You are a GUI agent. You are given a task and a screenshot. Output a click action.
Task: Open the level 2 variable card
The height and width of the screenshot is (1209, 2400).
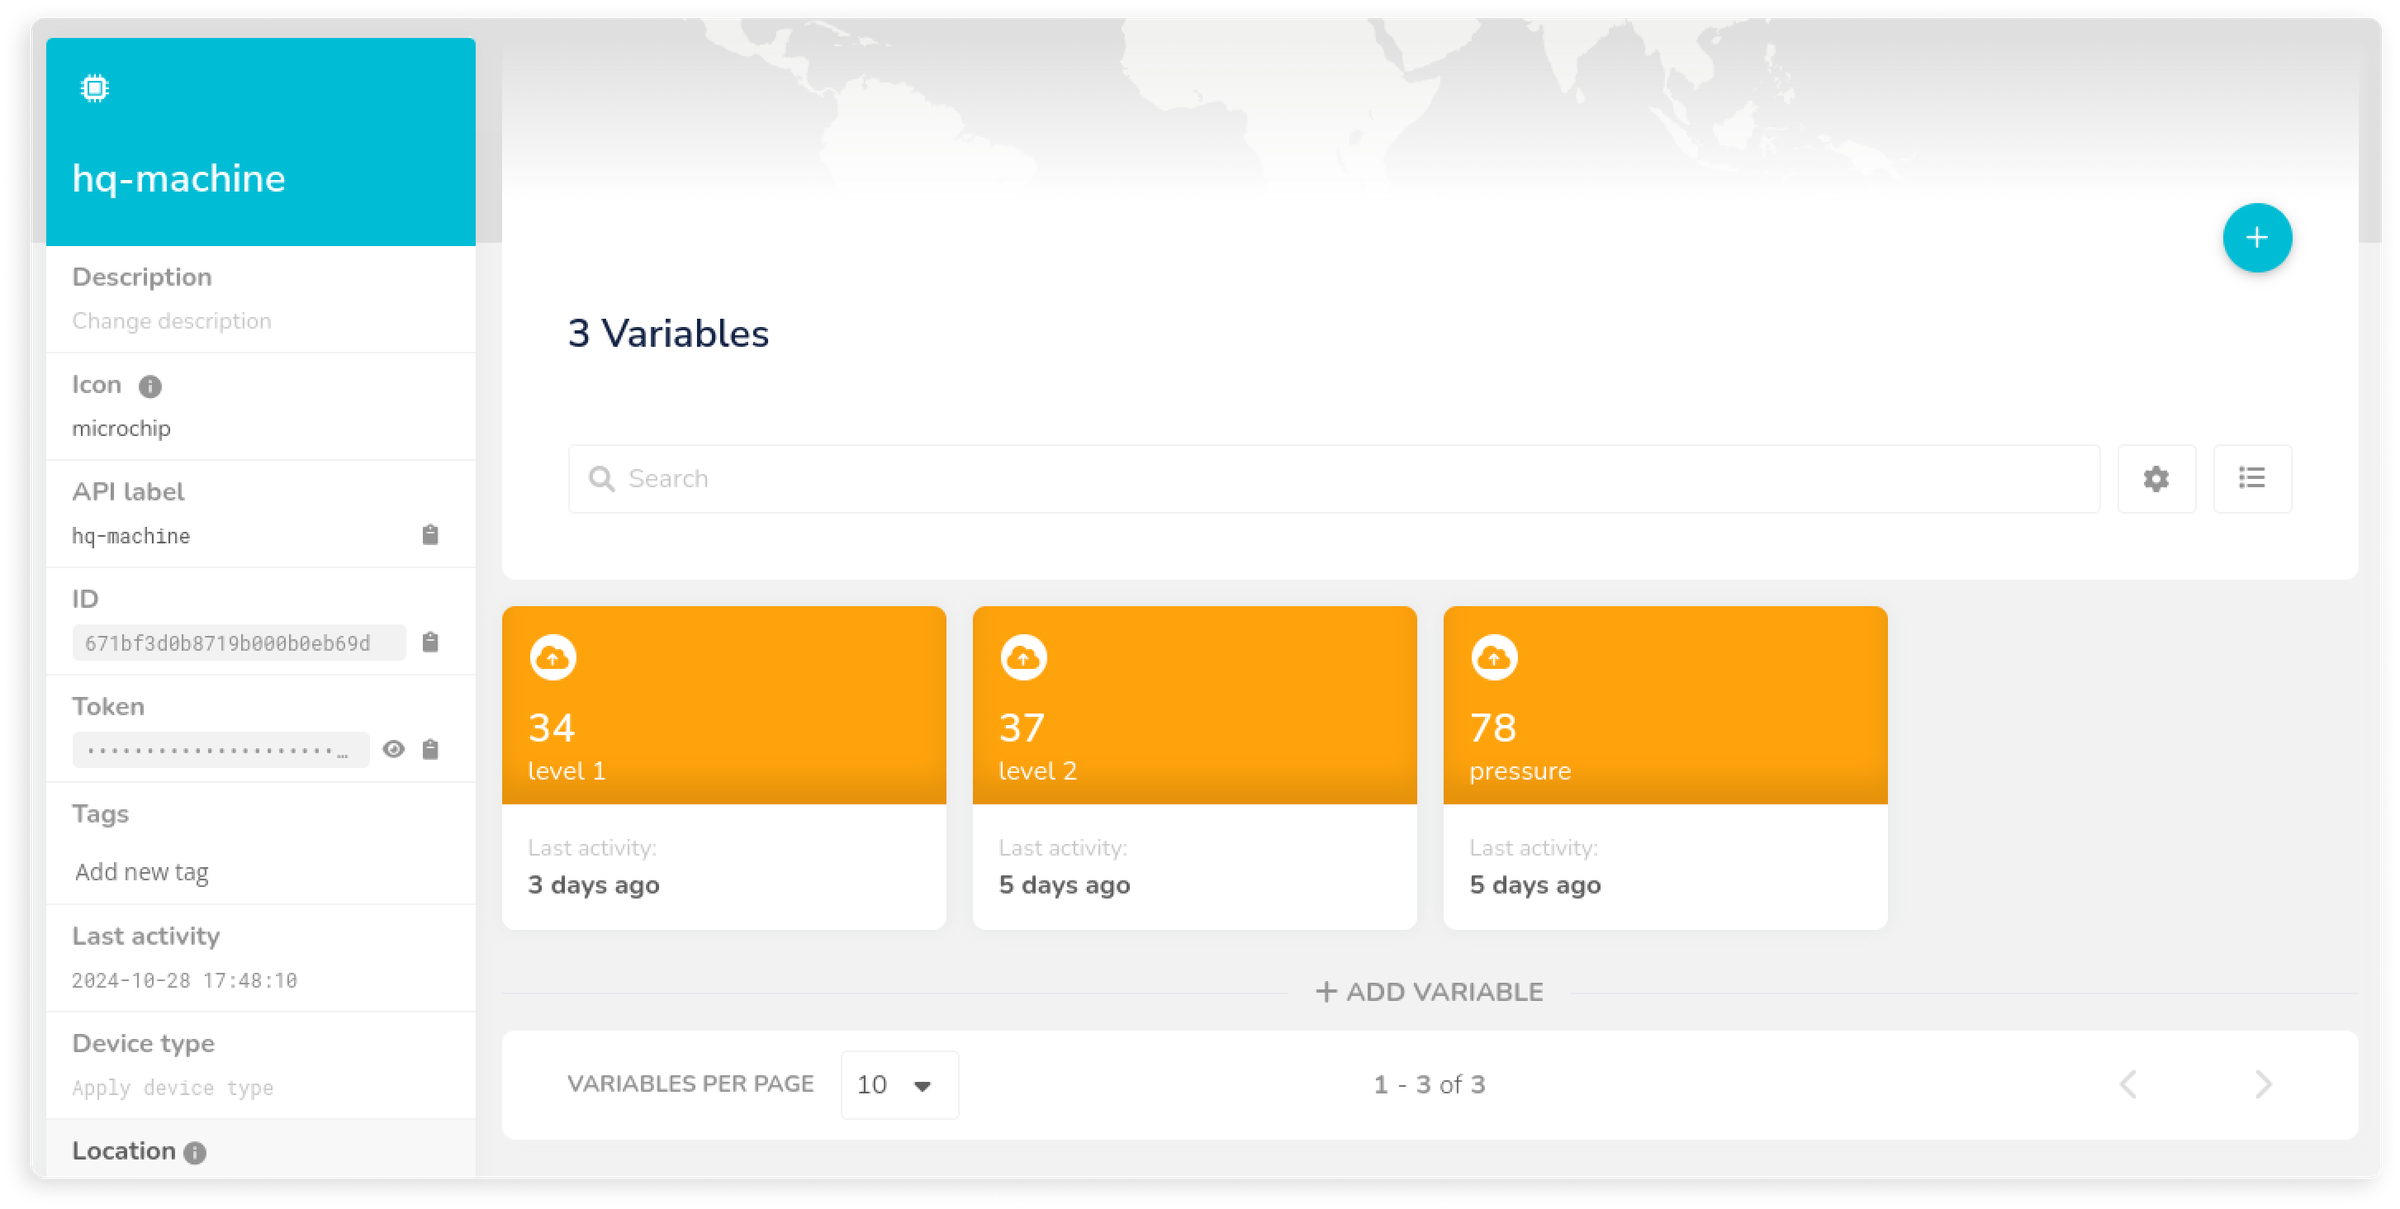[1194, 767]
